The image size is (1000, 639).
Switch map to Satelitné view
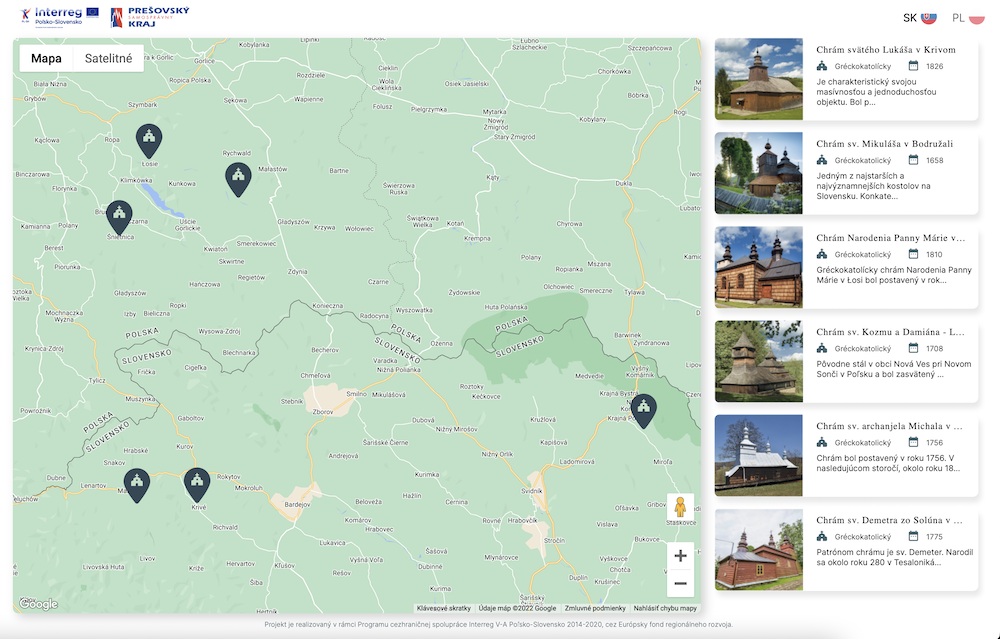(108, 58)
